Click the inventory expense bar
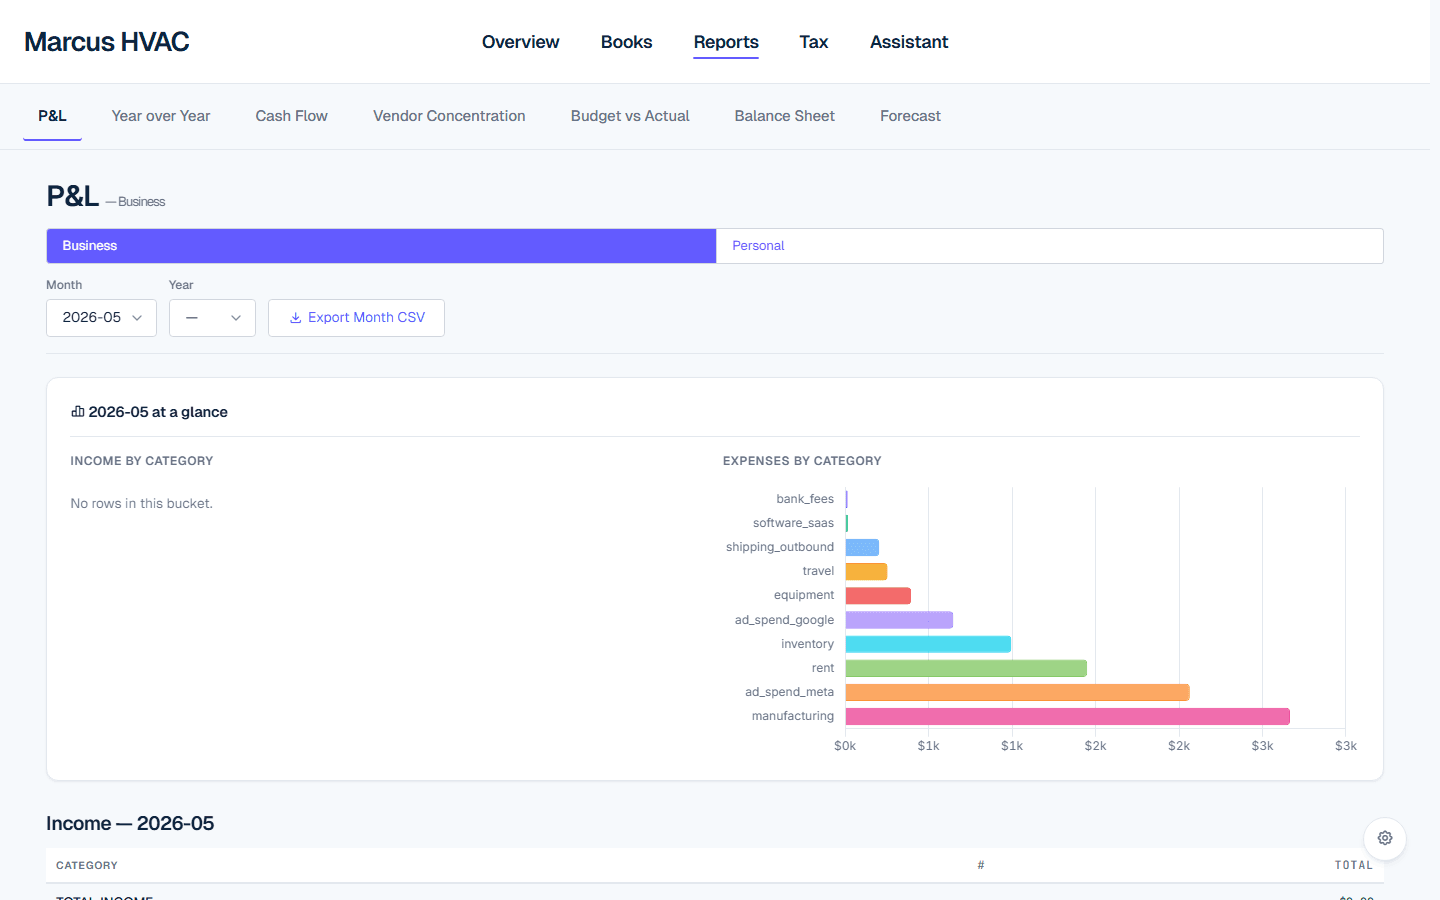This screenshot has width=1440, height=900. click(928, 644)
